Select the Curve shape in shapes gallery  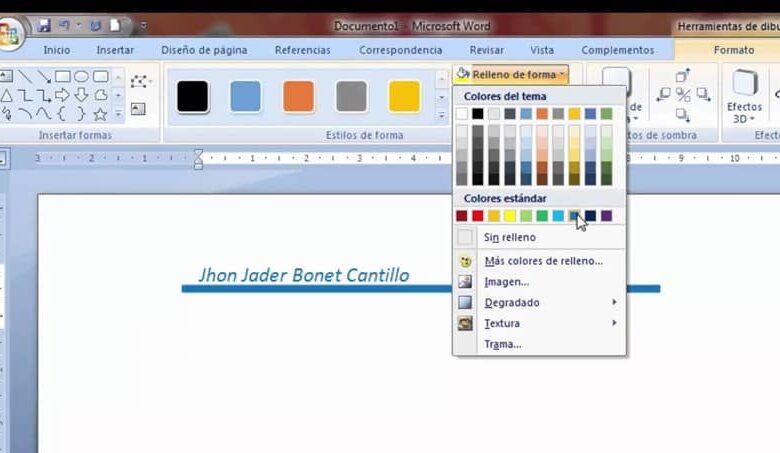44,114
